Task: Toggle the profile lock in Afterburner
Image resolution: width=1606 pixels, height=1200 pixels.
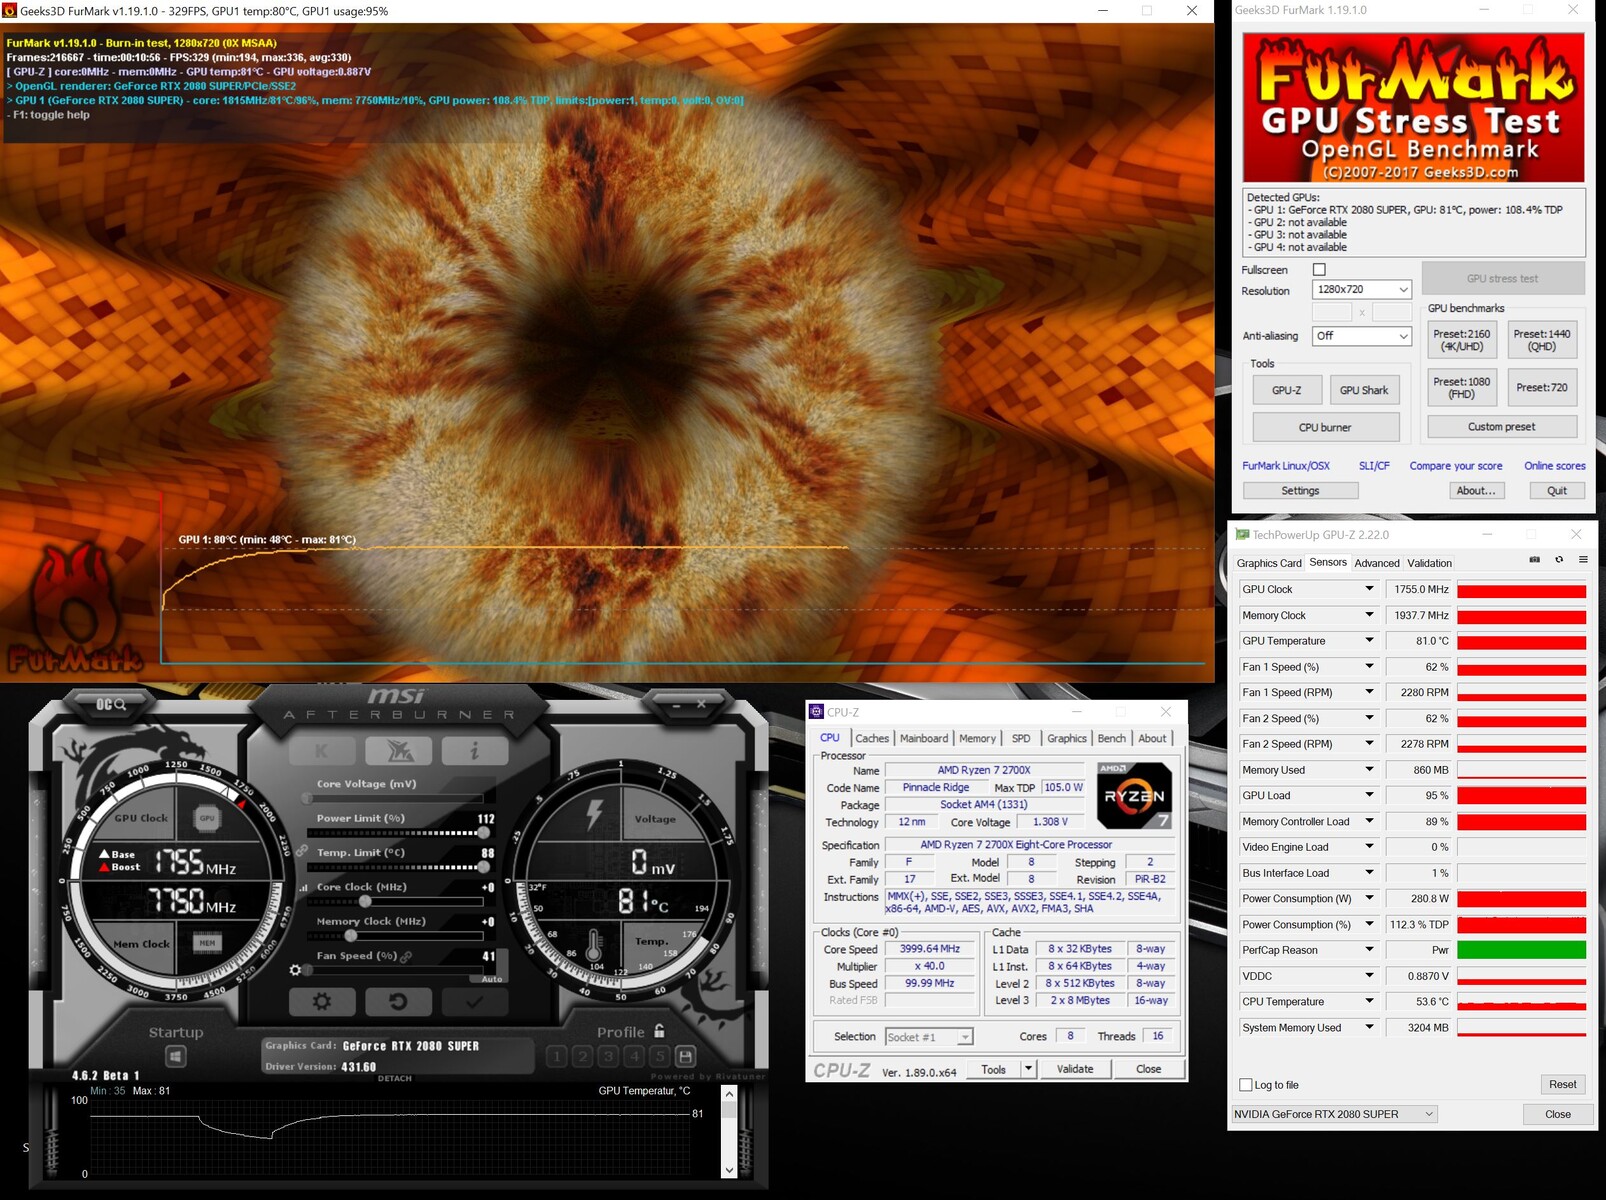Action: click(x=659, y=1031)
